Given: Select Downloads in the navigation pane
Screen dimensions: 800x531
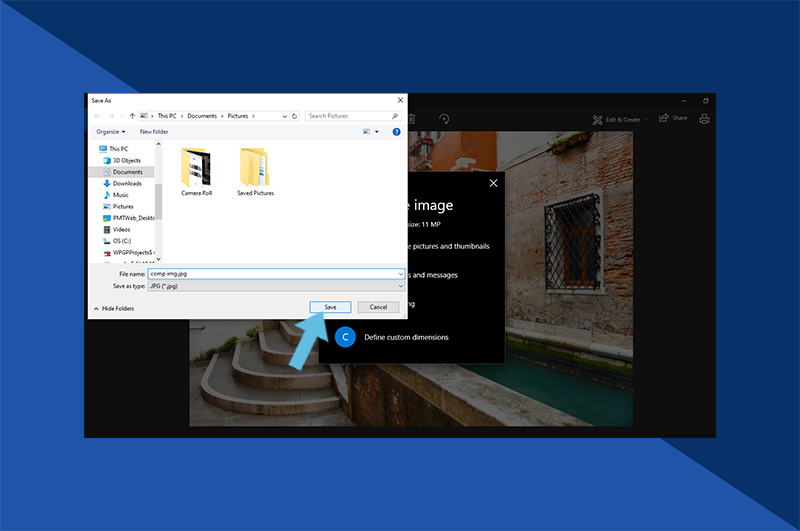Looking at the screenshot, I should 126,183.
